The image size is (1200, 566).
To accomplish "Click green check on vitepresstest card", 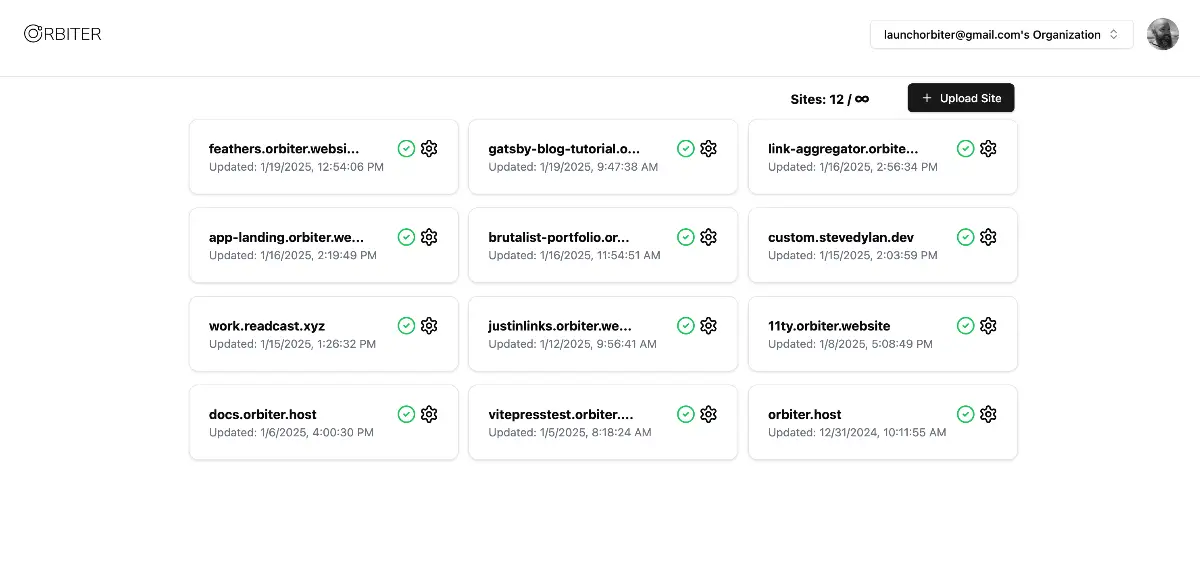I will 686,414.
